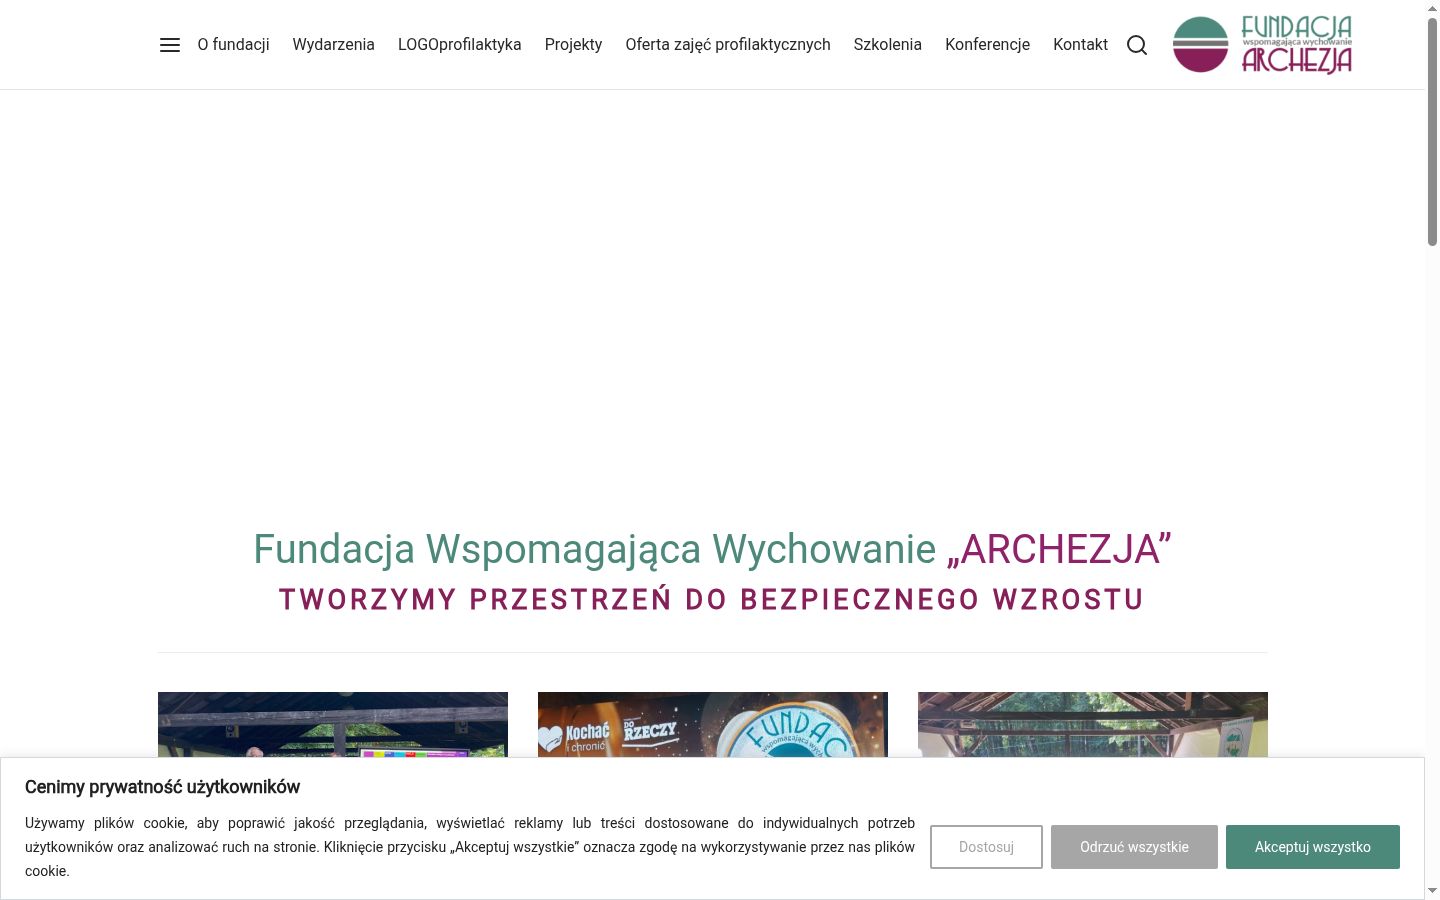1440x900 pixels.
Task: Open the Kochać i chronić banner thumbnail
Action: pyautogui.click(x=713, y=724)
